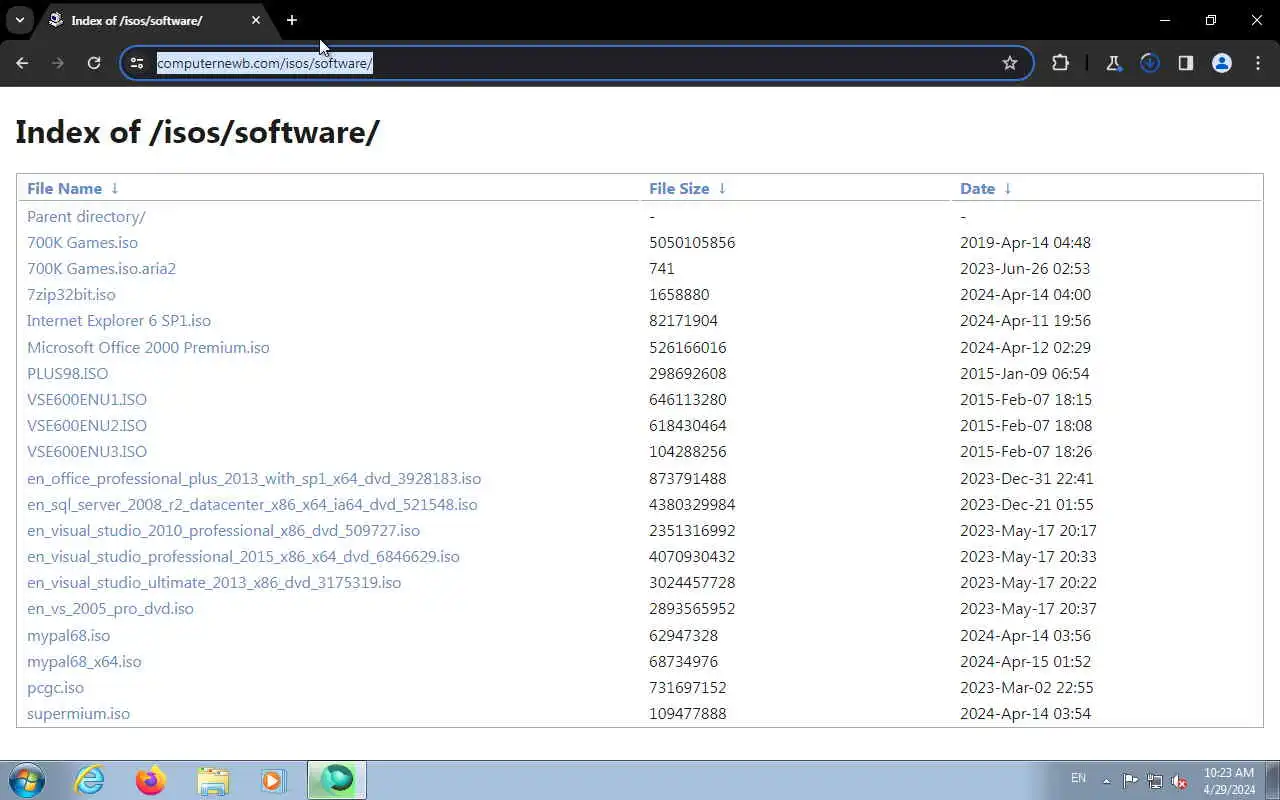Download en_vs_2005_pro_dvd.iso
The height and width of the screenshot is (800, 1280).
[x=110, y=608]
